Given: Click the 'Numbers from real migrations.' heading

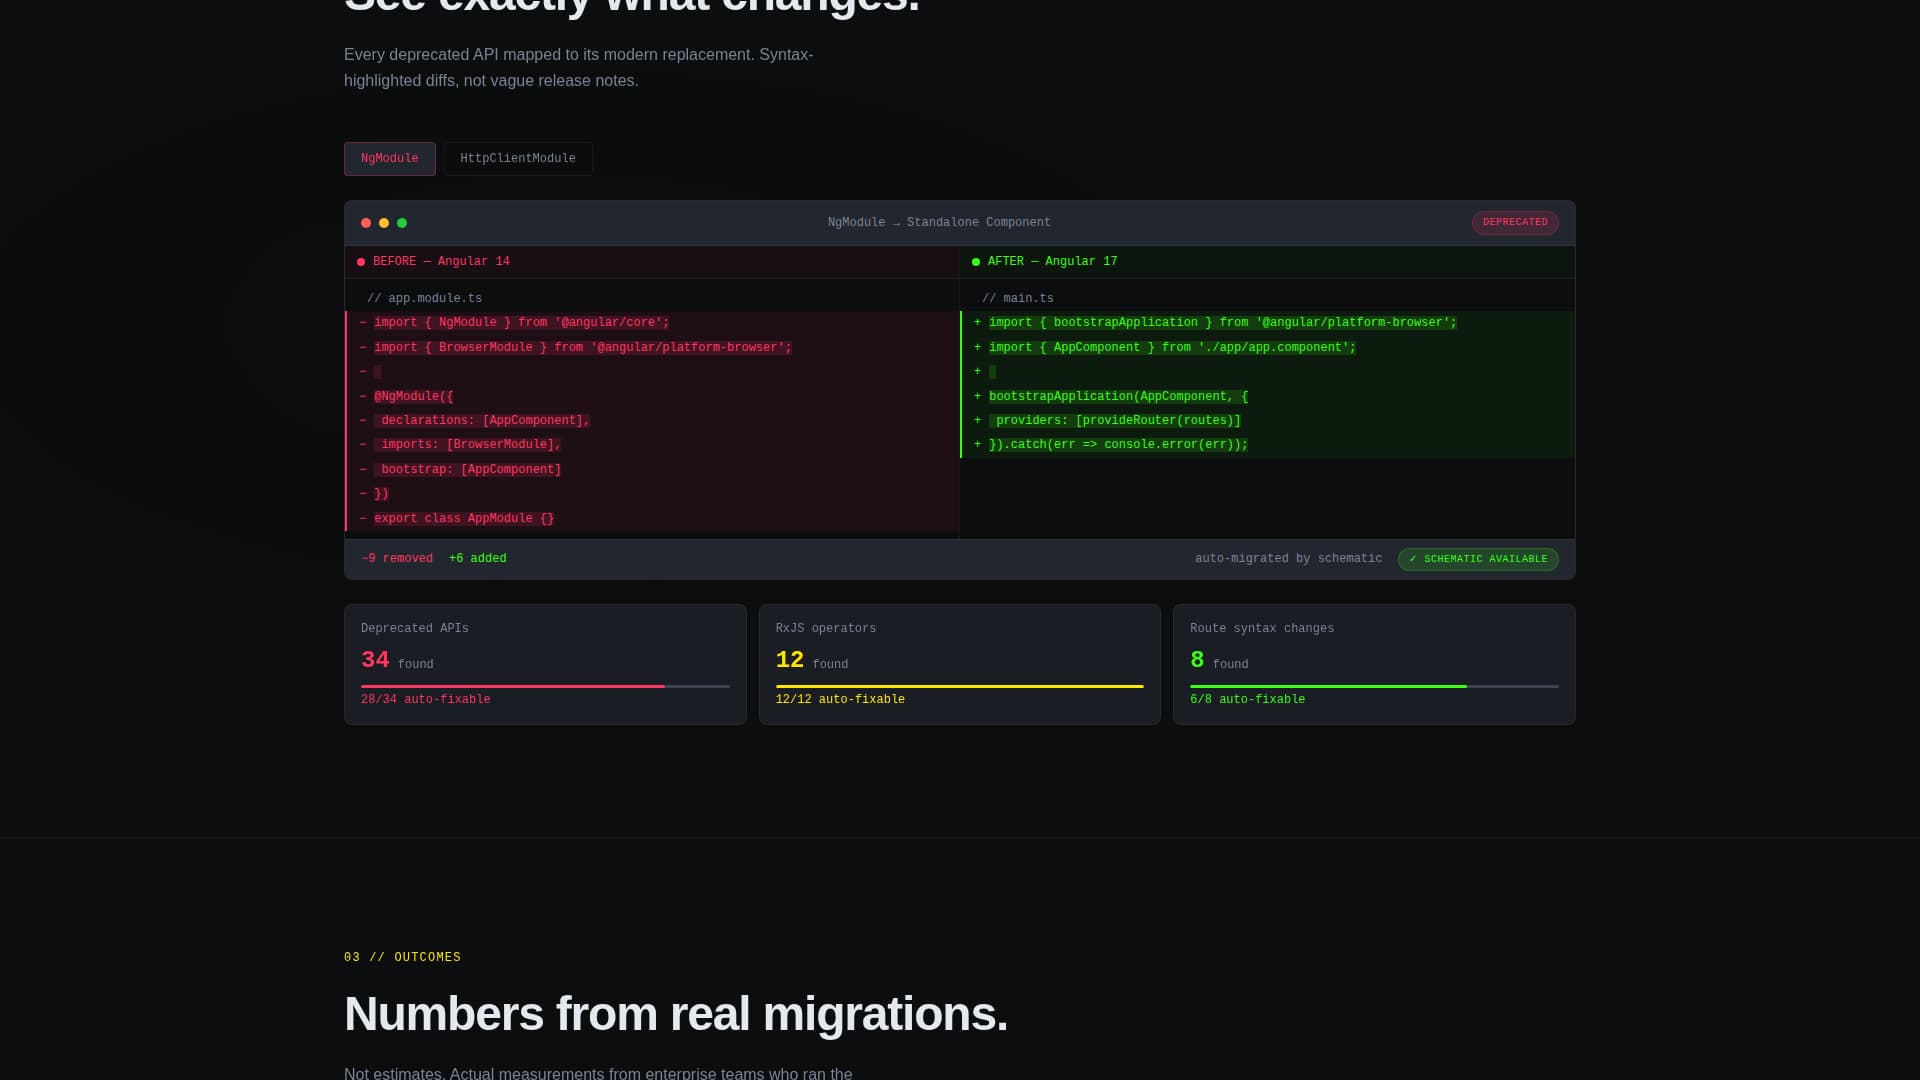Looking at the screenshot, I should tap(676, 1014).
